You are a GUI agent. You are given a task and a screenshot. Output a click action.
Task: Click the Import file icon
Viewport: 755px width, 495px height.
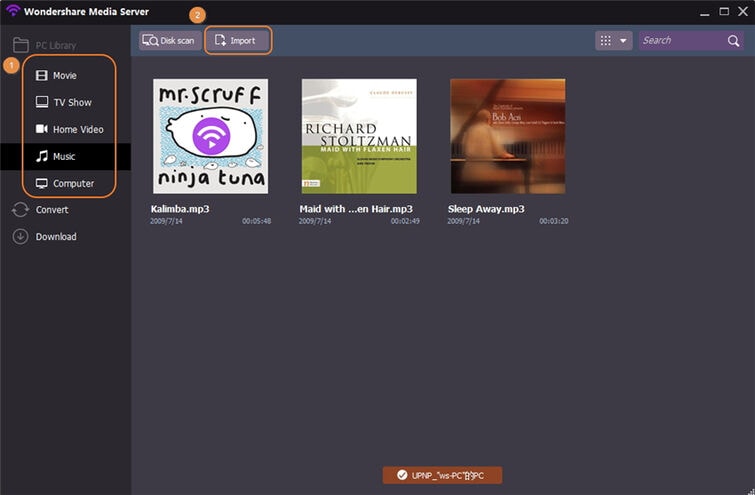220,40
